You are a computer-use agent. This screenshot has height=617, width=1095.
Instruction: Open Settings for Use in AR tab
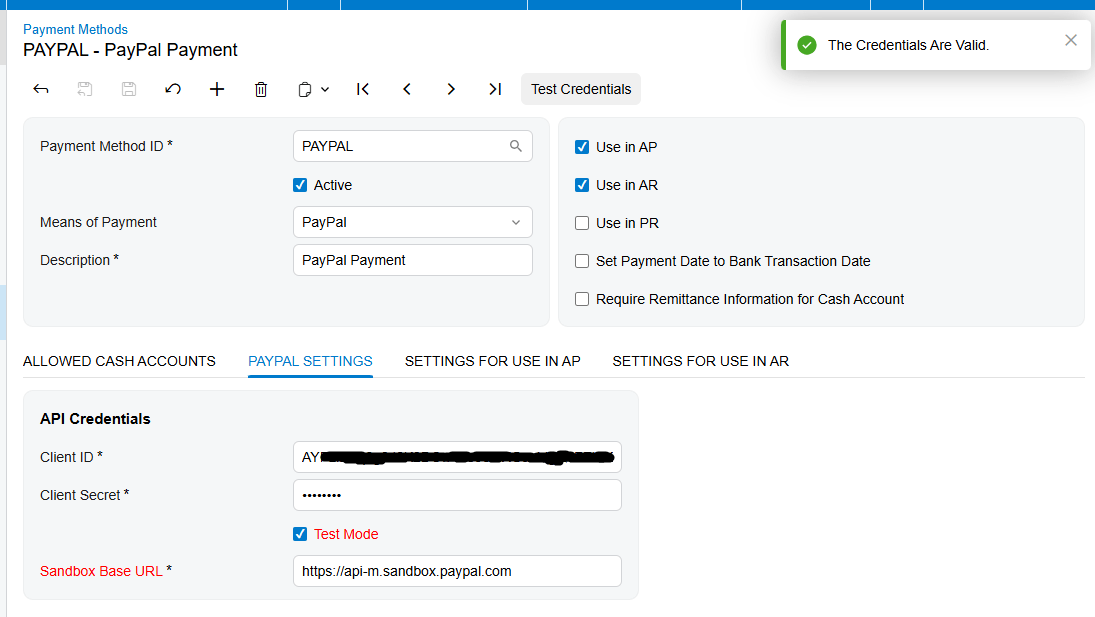click(700, 361)
